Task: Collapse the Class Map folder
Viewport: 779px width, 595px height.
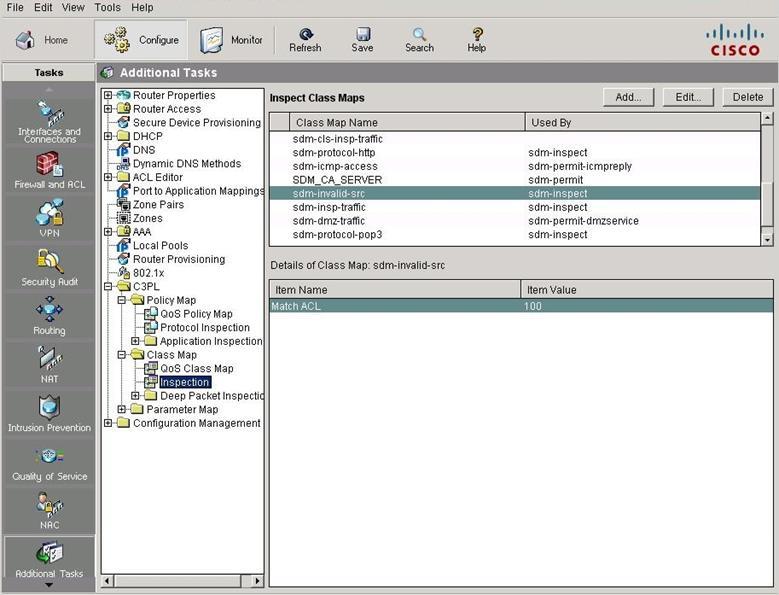Action: [x=121, y=355]
